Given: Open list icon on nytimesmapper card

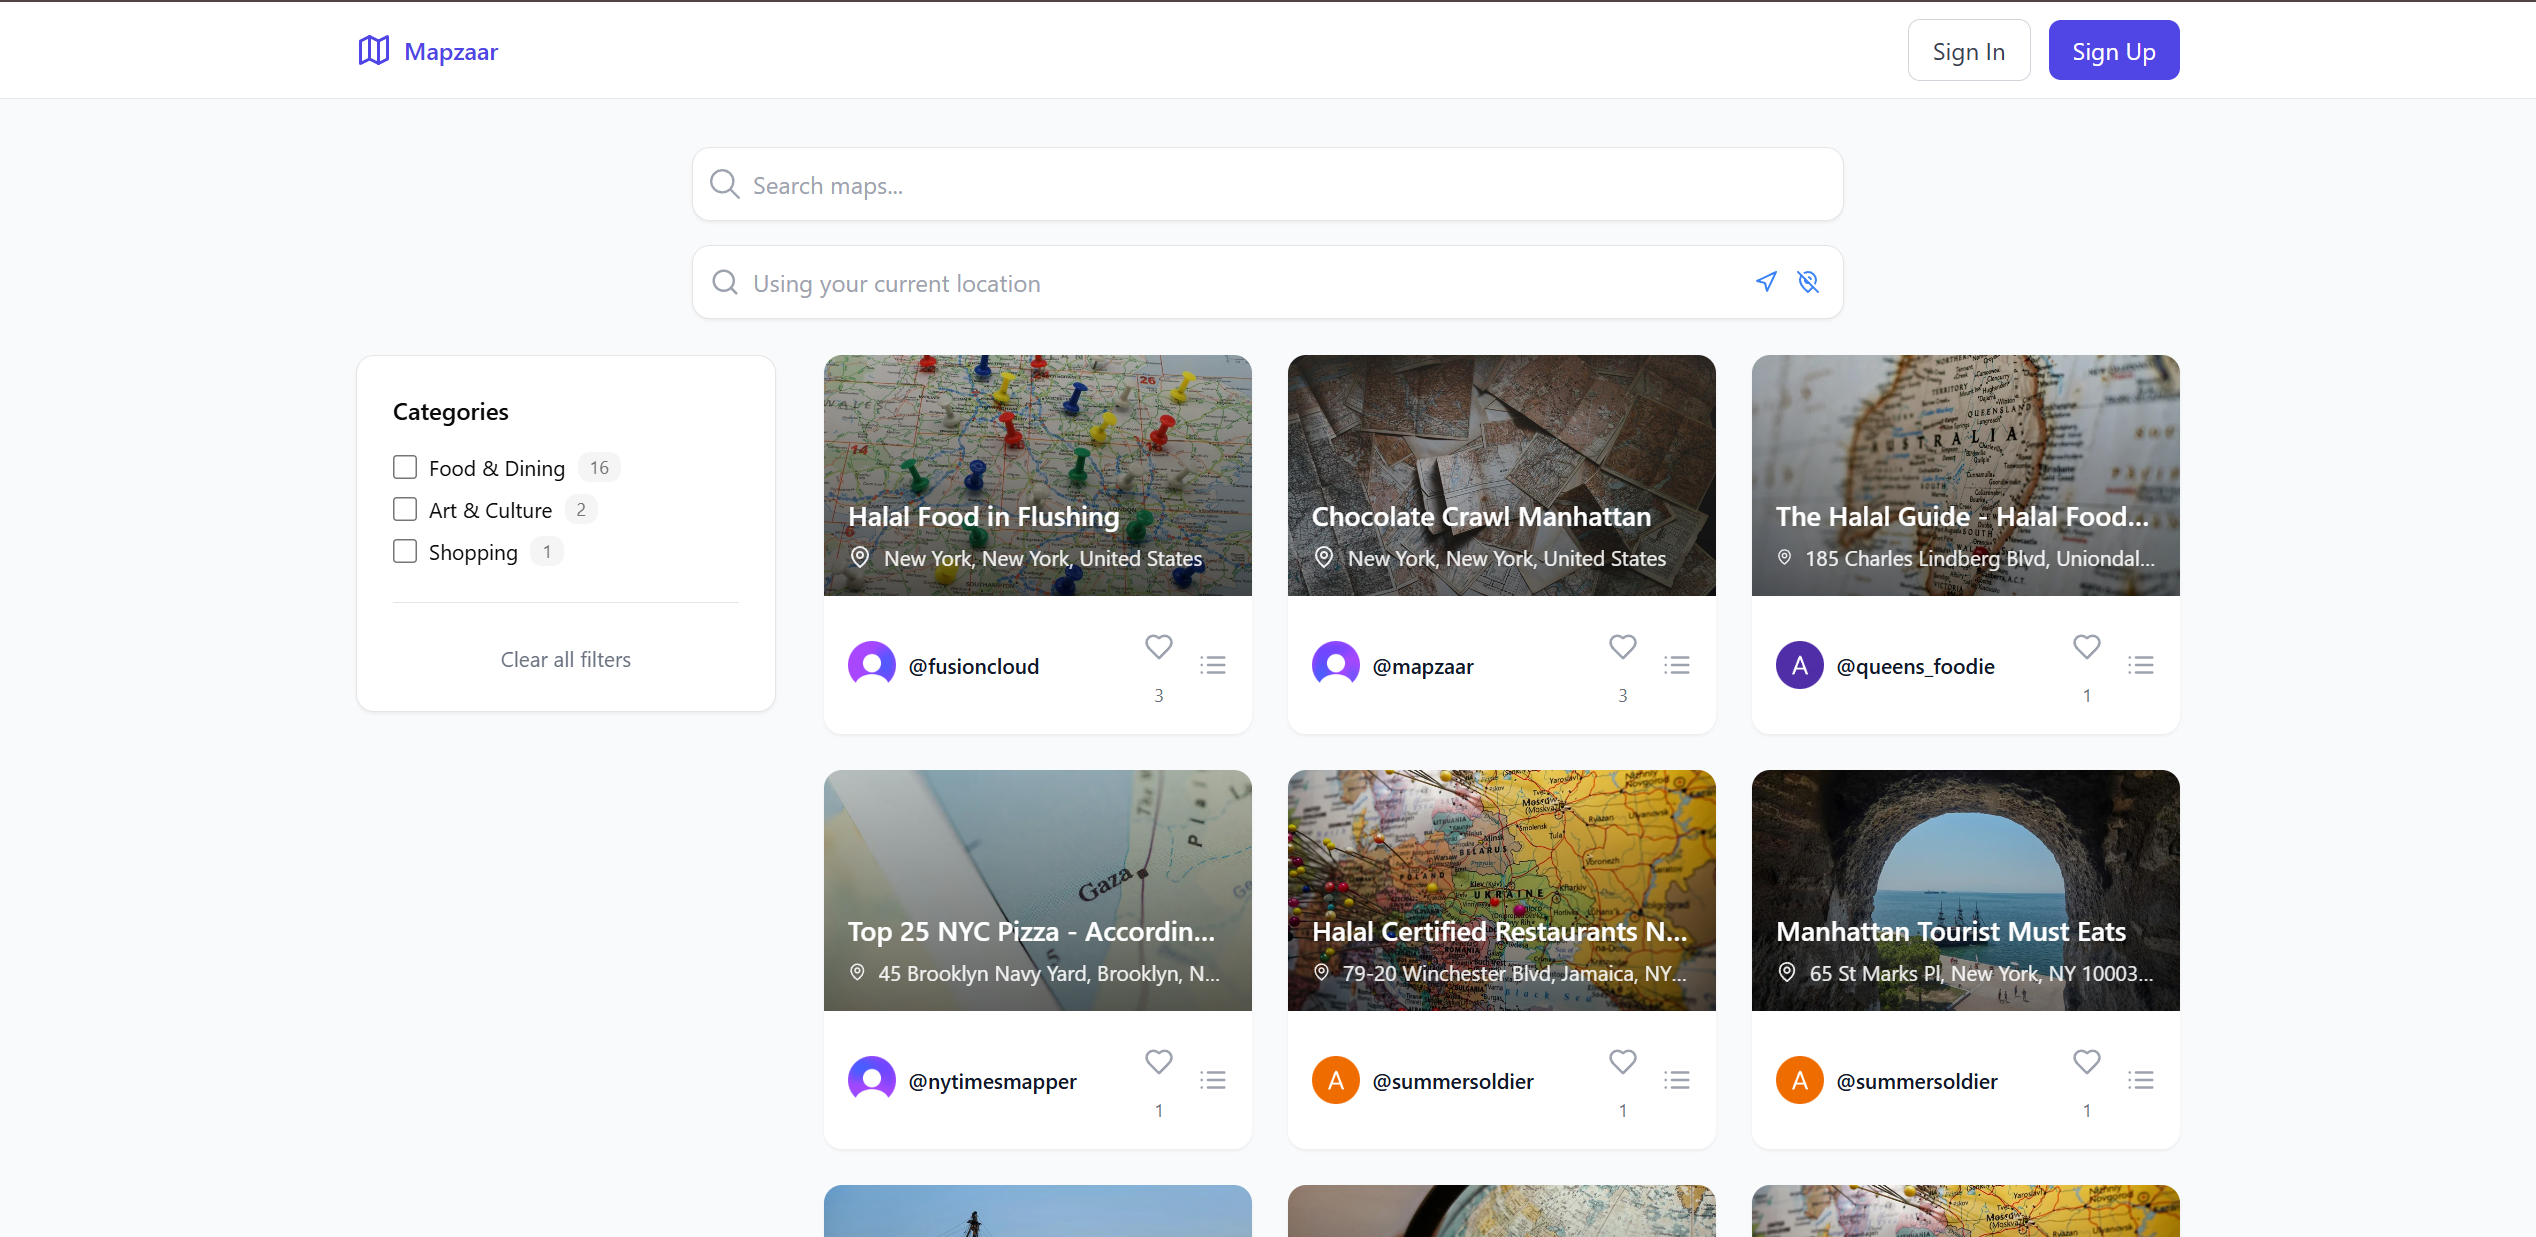Looking at the screenshot, I should pyautogui.click(x=1213, y=1080).
